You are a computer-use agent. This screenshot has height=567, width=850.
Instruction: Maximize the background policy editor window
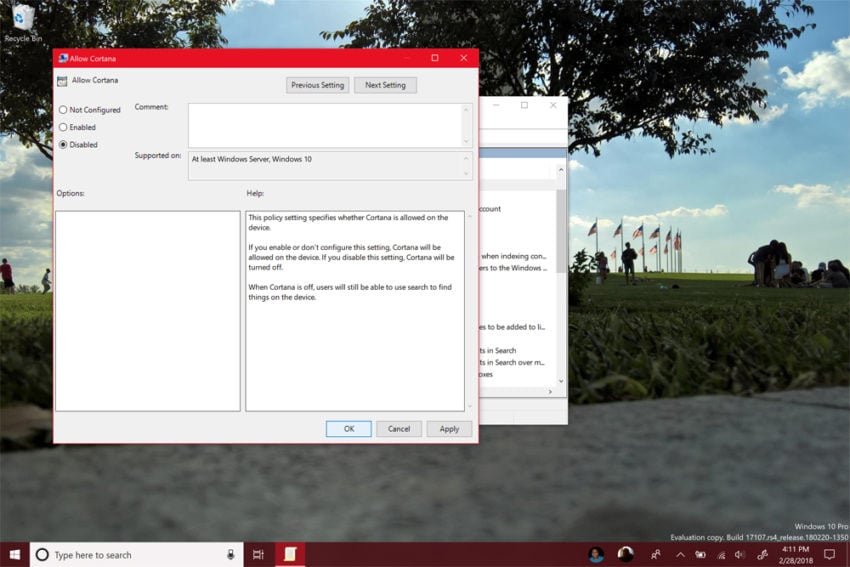[524, 105]
